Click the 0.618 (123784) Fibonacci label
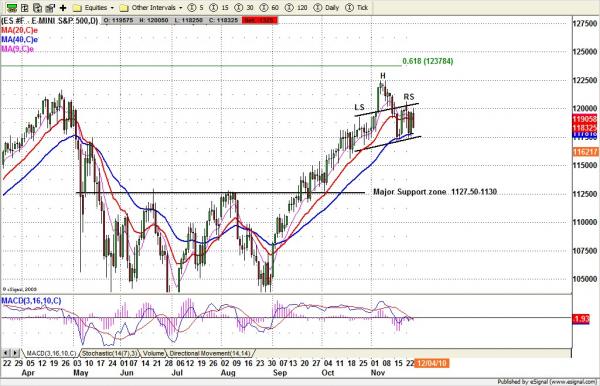 [x=428, y=61]
